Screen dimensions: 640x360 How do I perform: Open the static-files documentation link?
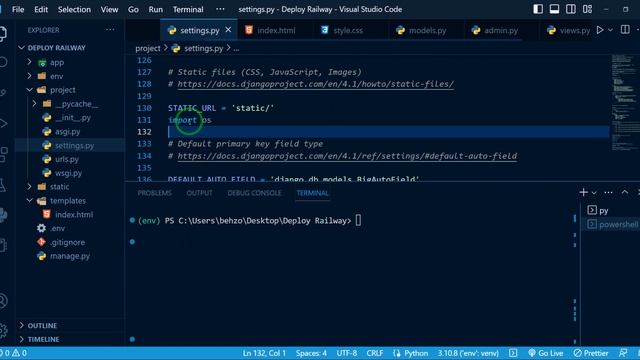tap(316, 84)
